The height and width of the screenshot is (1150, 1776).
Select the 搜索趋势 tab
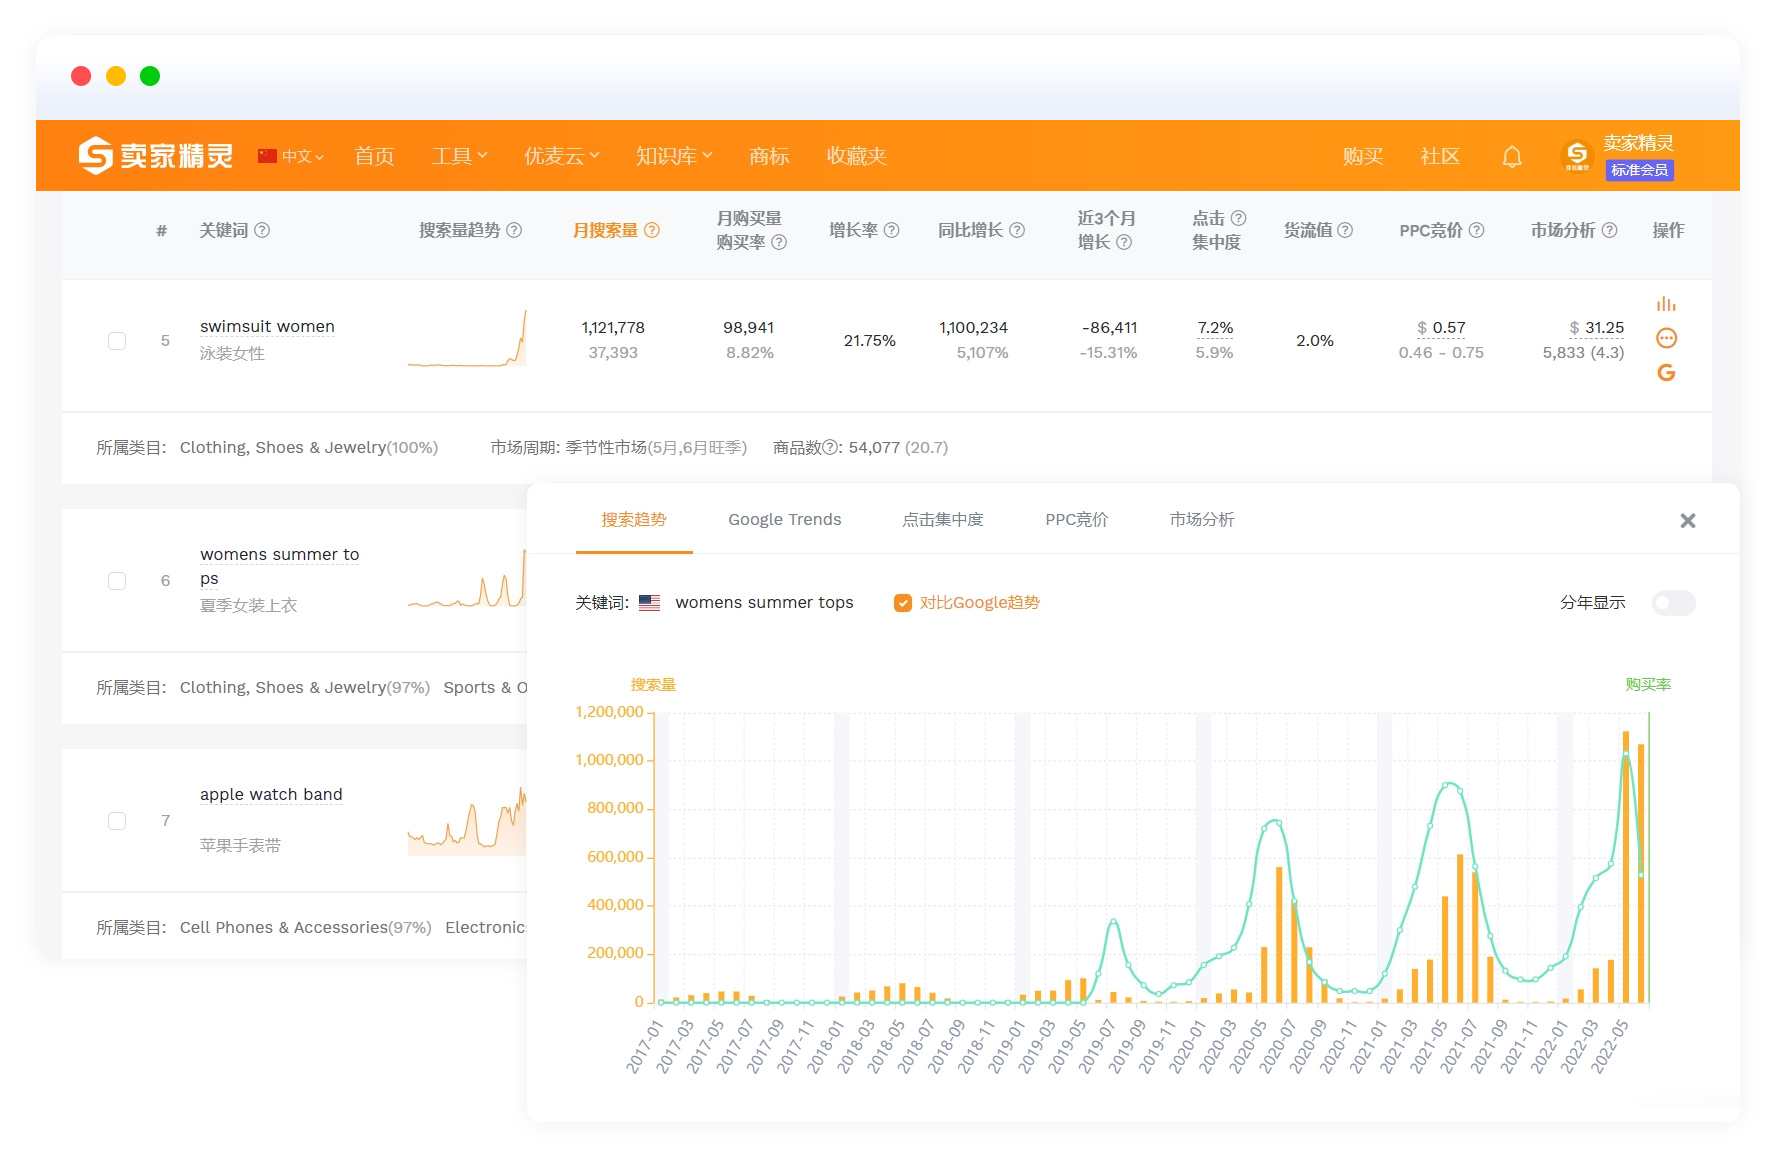634,520
